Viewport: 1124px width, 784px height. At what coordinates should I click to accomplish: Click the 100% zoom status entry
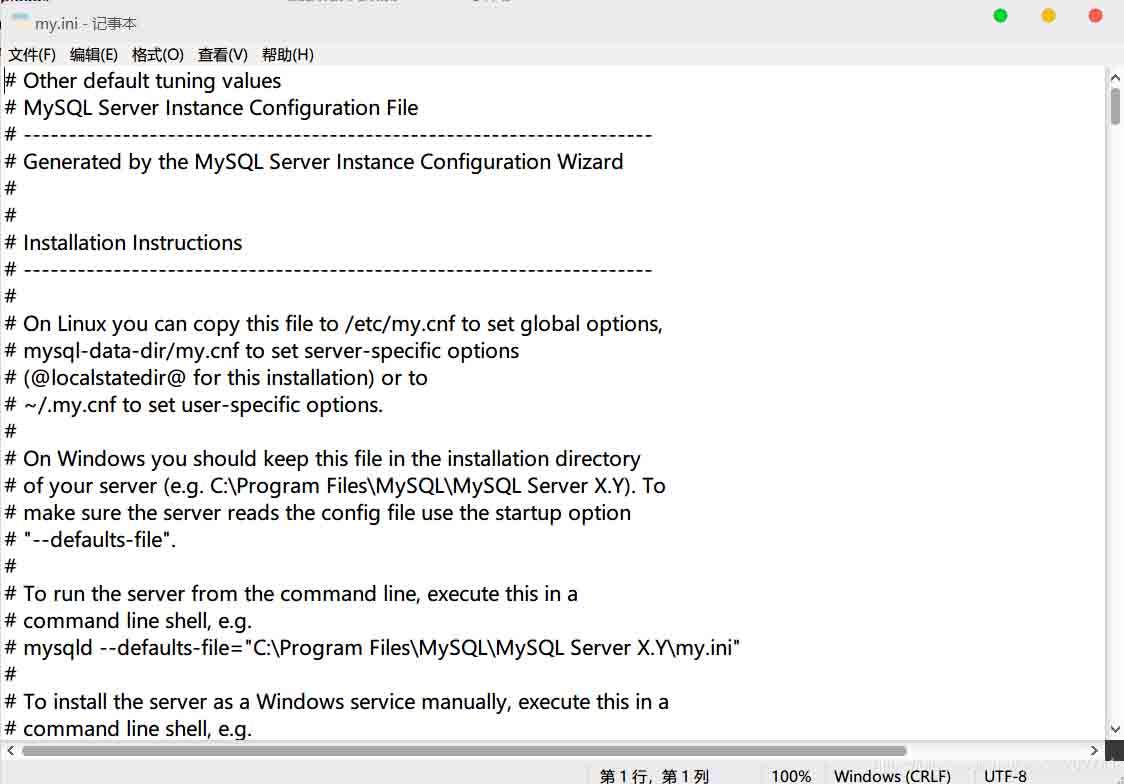(x=791, y=776)
